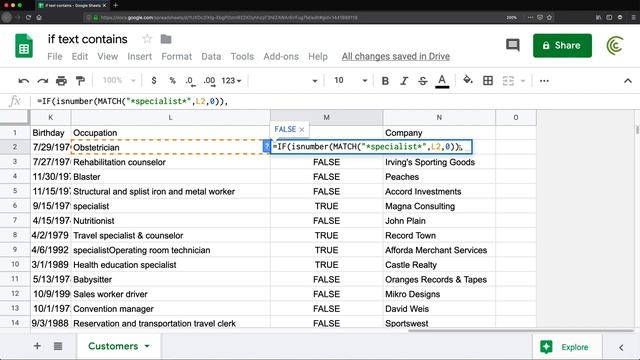The width and height of the screenshot is (640, 360).
Task: Click the 'Travel specialist & counselor' cell
Action: pos(170,235)
